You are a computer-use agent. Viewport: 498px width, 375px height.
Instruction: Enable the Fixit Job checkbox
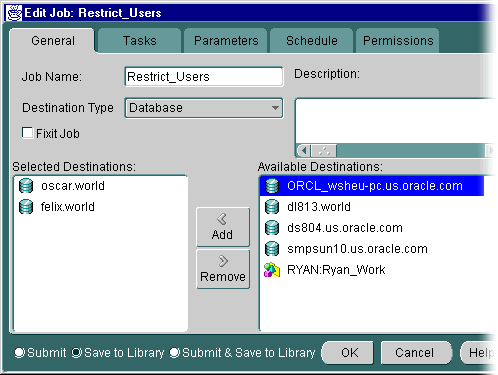point(27,133)
